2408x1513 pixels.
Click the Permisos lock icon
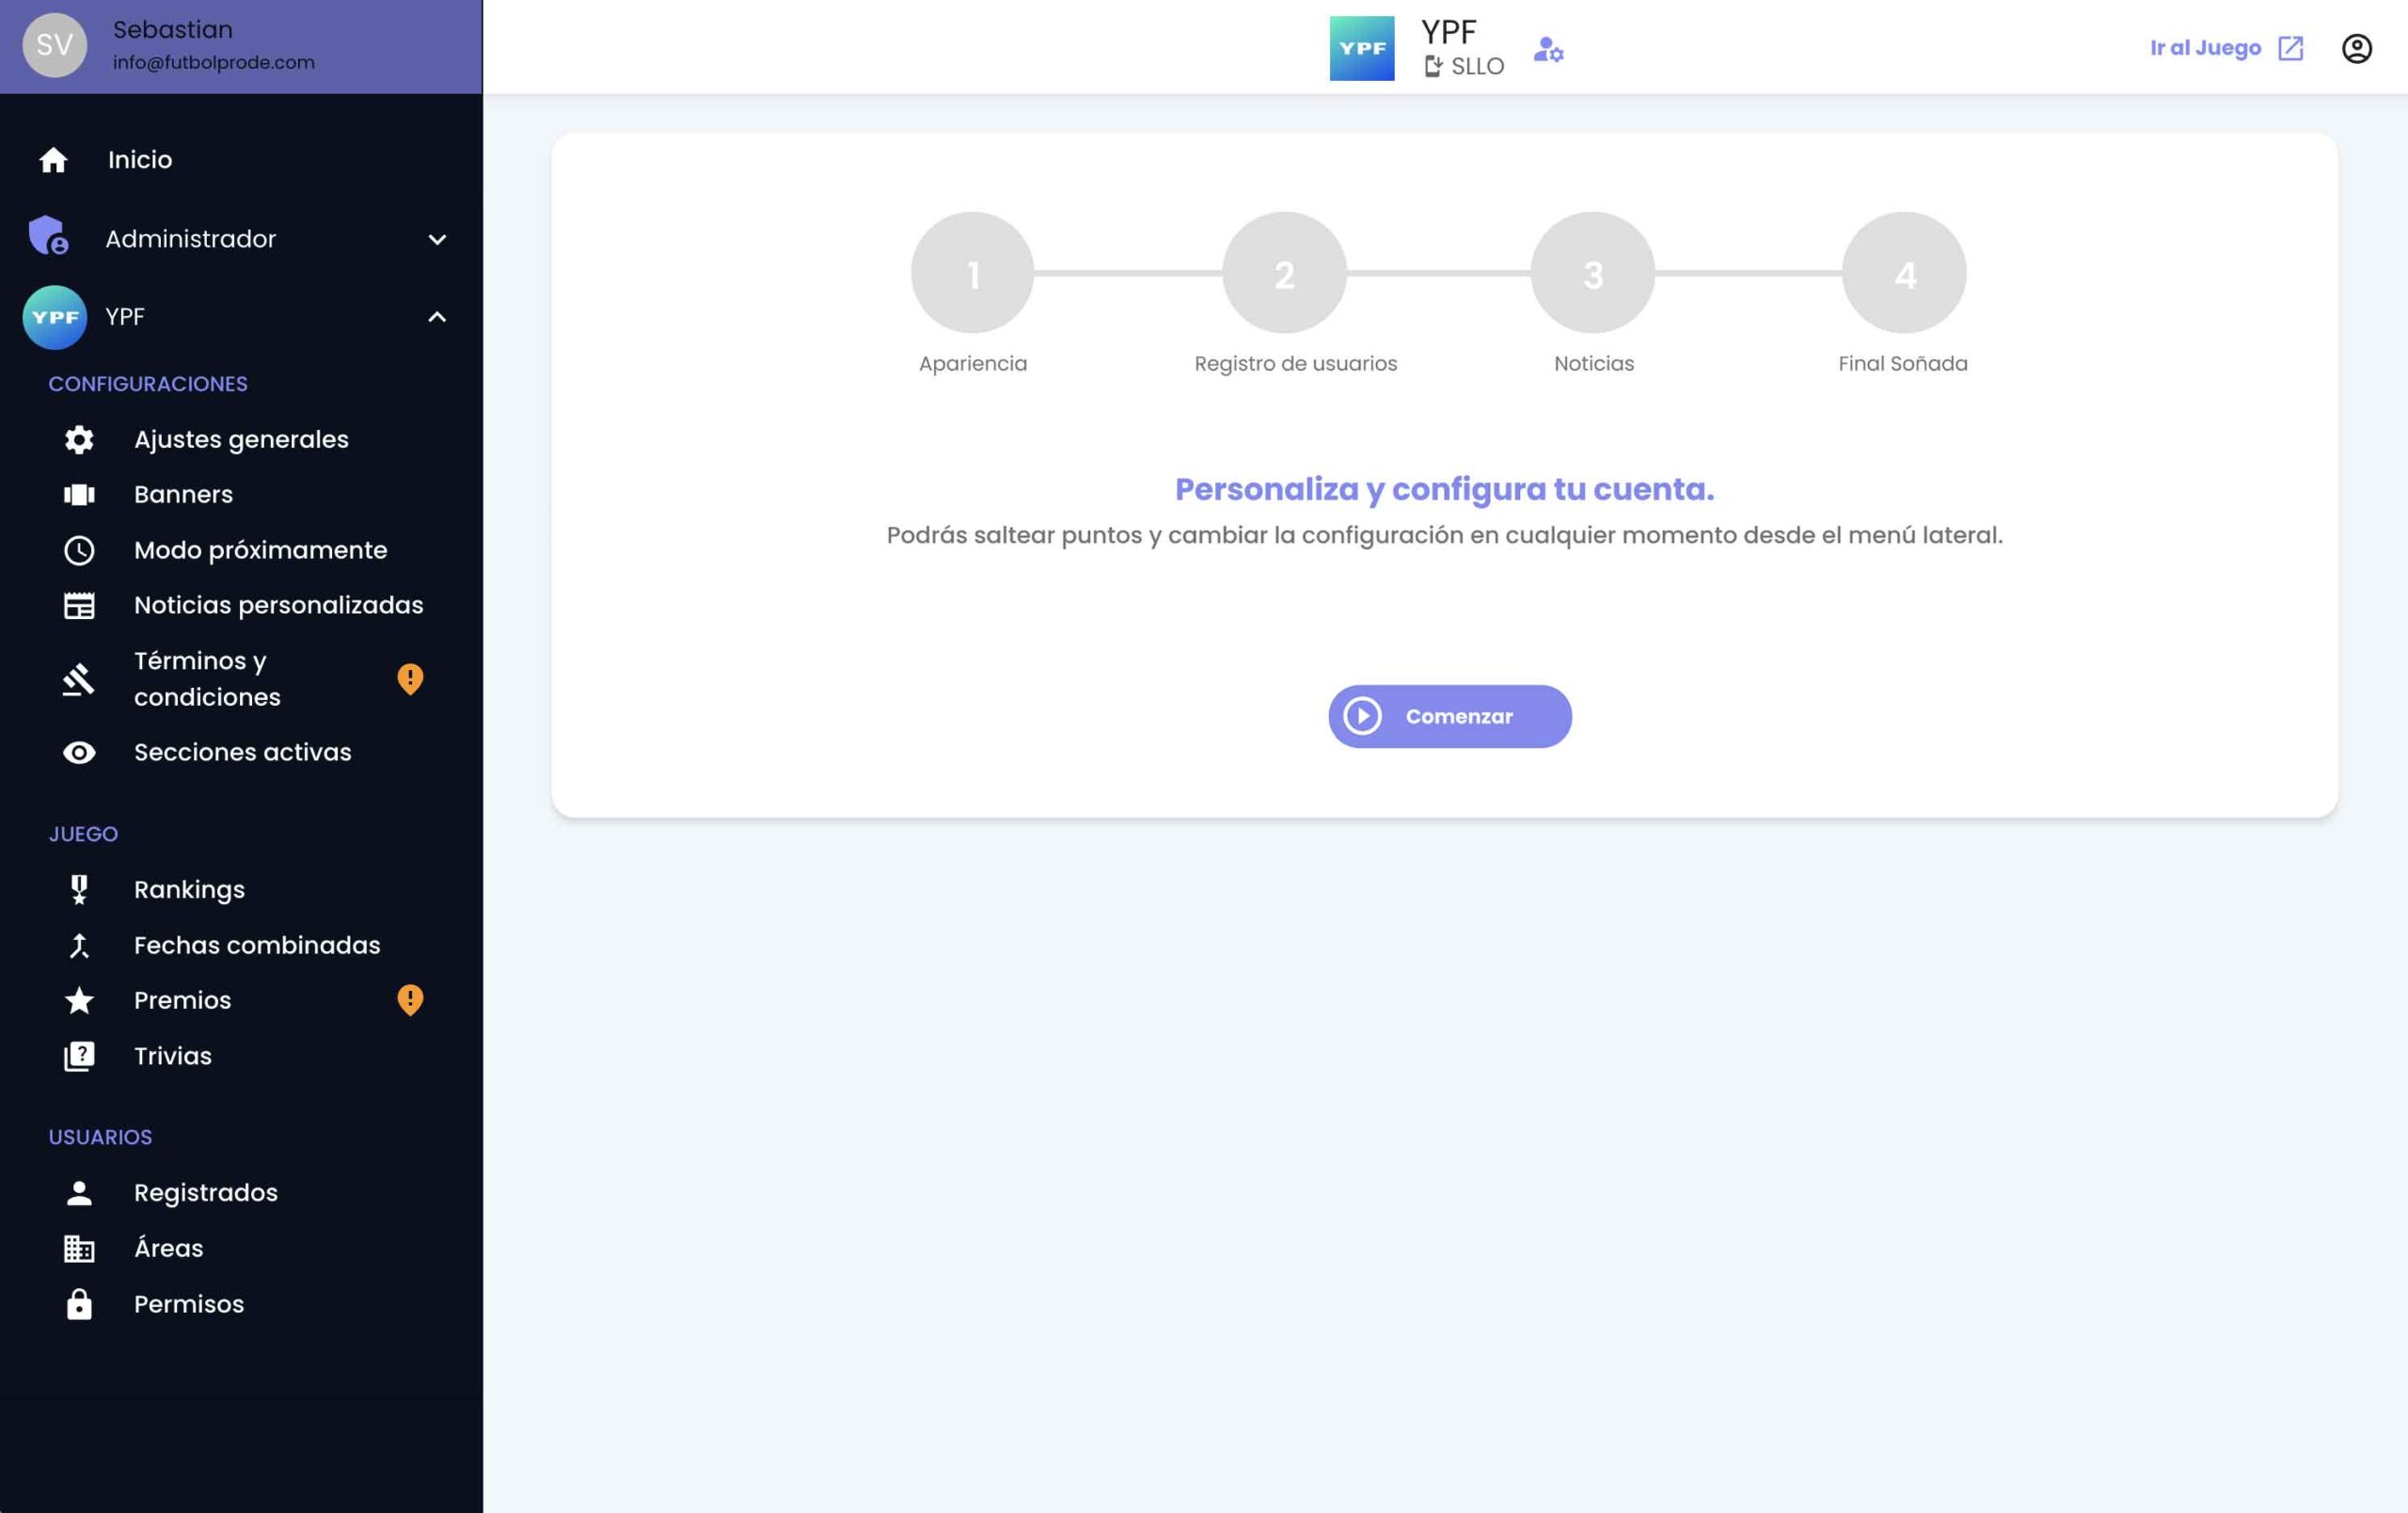pyautogui.click(x=79, y=1304)
